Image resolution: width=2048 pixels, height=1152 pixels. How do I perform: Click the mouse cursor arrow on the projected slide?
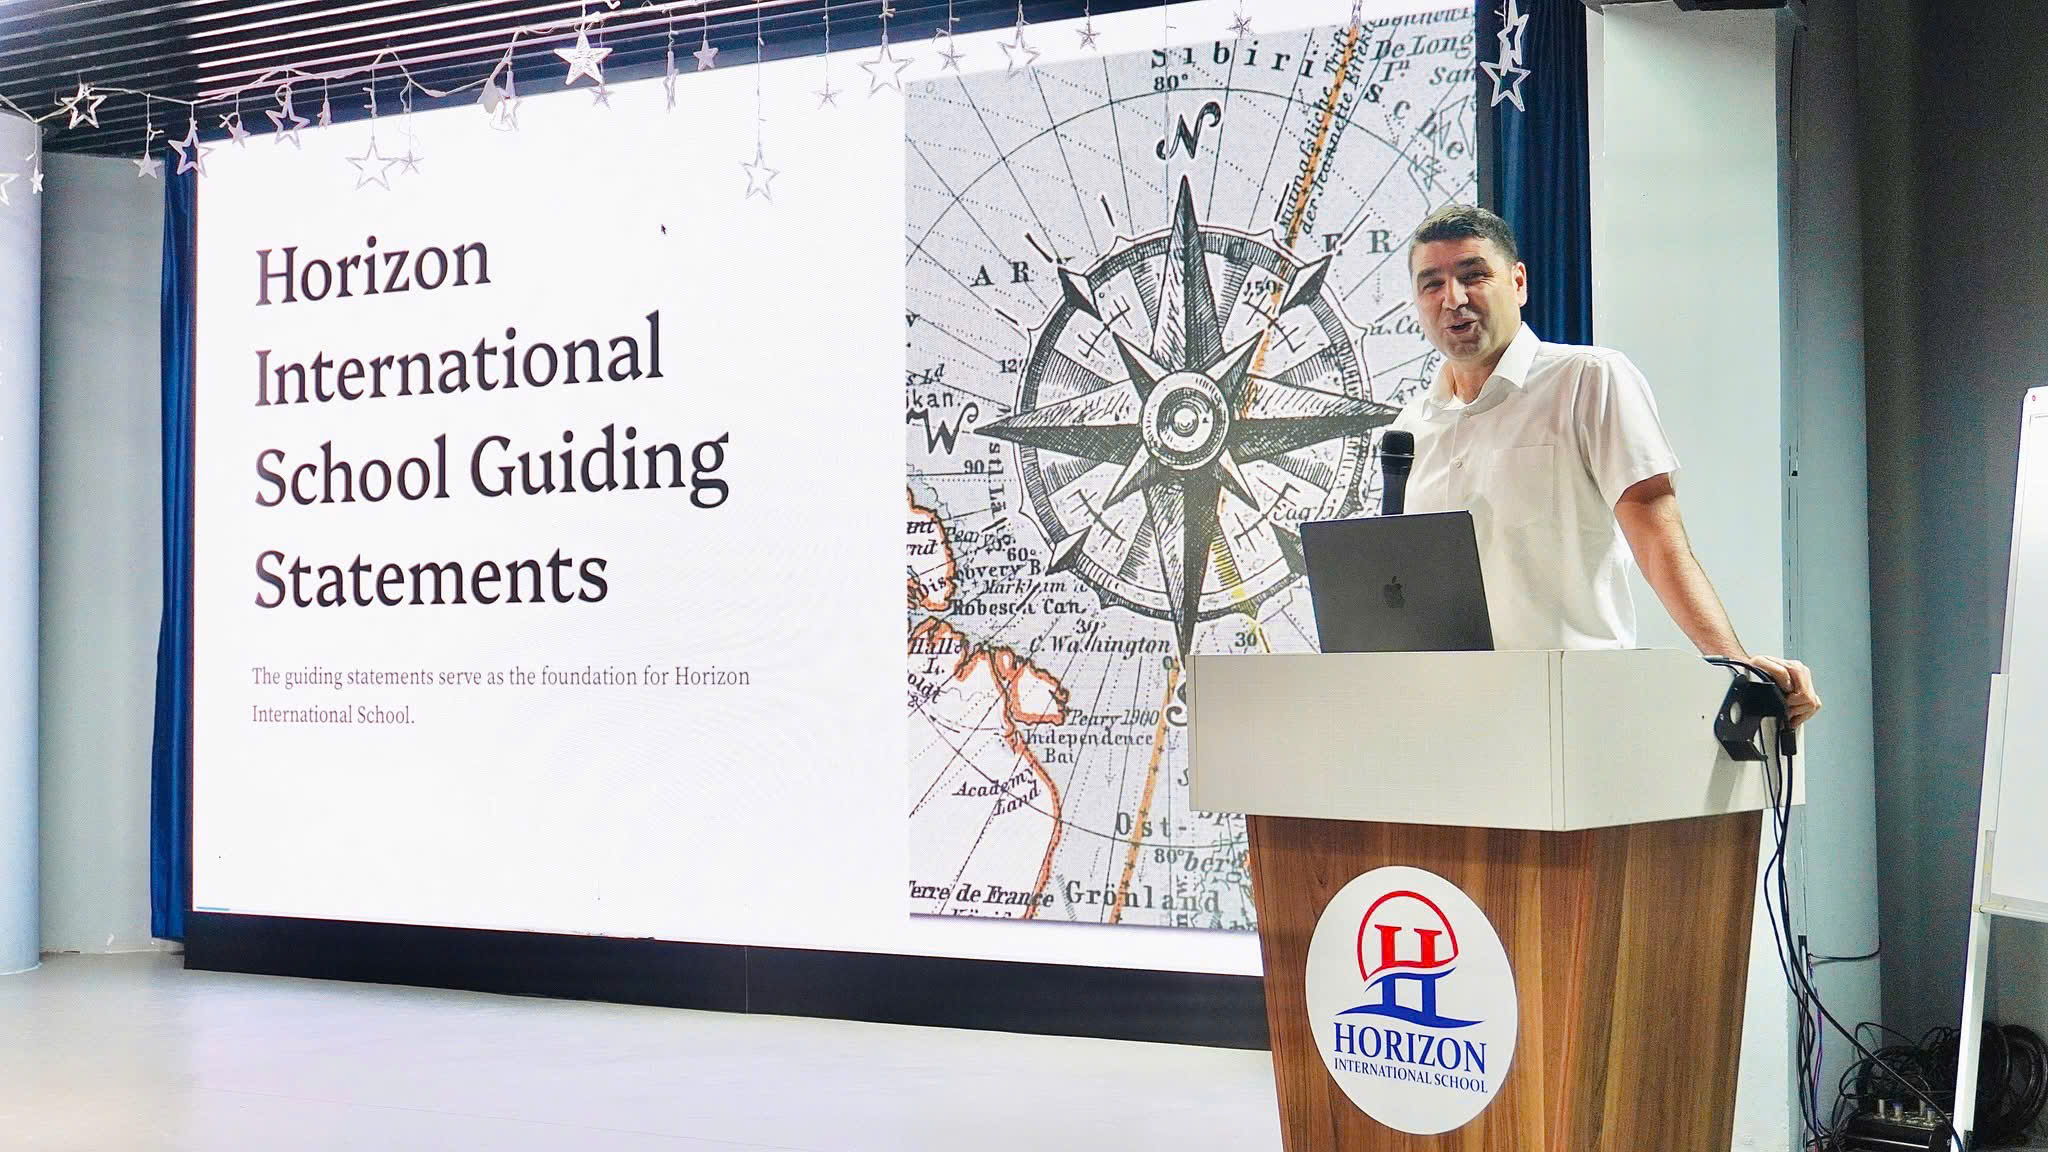pos(663,229)
